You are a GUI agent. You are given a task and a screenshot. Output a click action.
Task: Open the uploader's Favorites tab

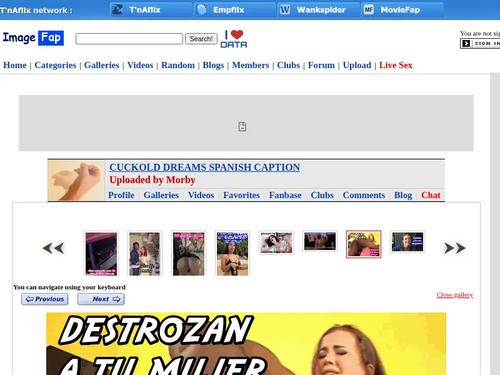[x=241, y=195]
